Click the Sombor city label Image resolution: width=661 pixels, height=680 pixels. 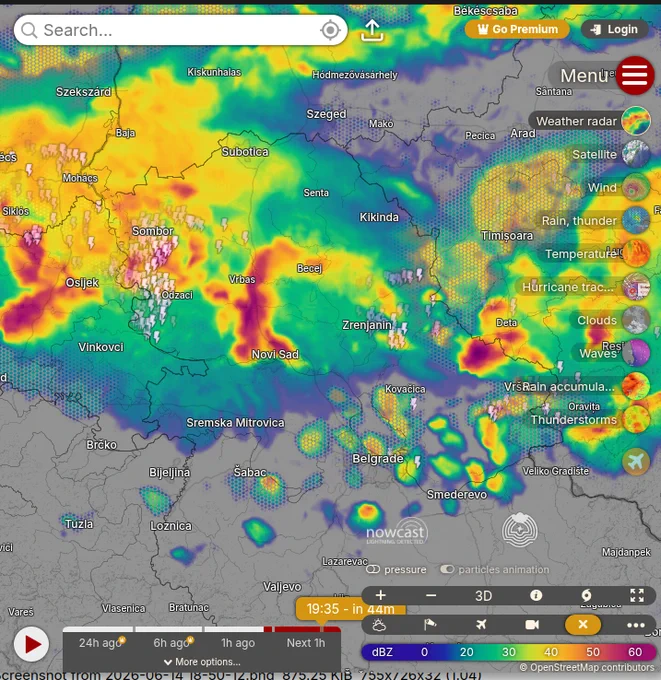(153, 231)
